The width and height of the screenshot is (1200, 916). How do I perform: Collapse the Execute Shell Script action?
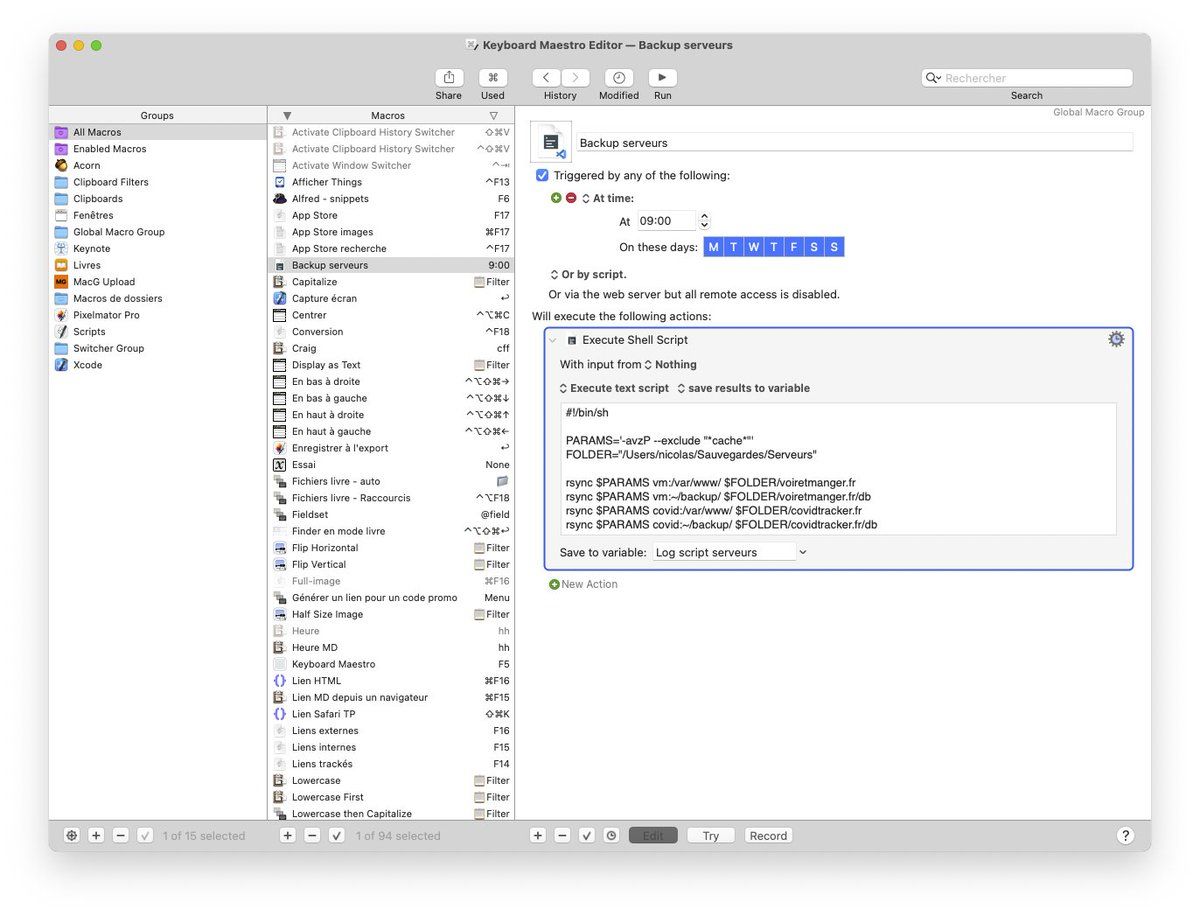[553, 340]
